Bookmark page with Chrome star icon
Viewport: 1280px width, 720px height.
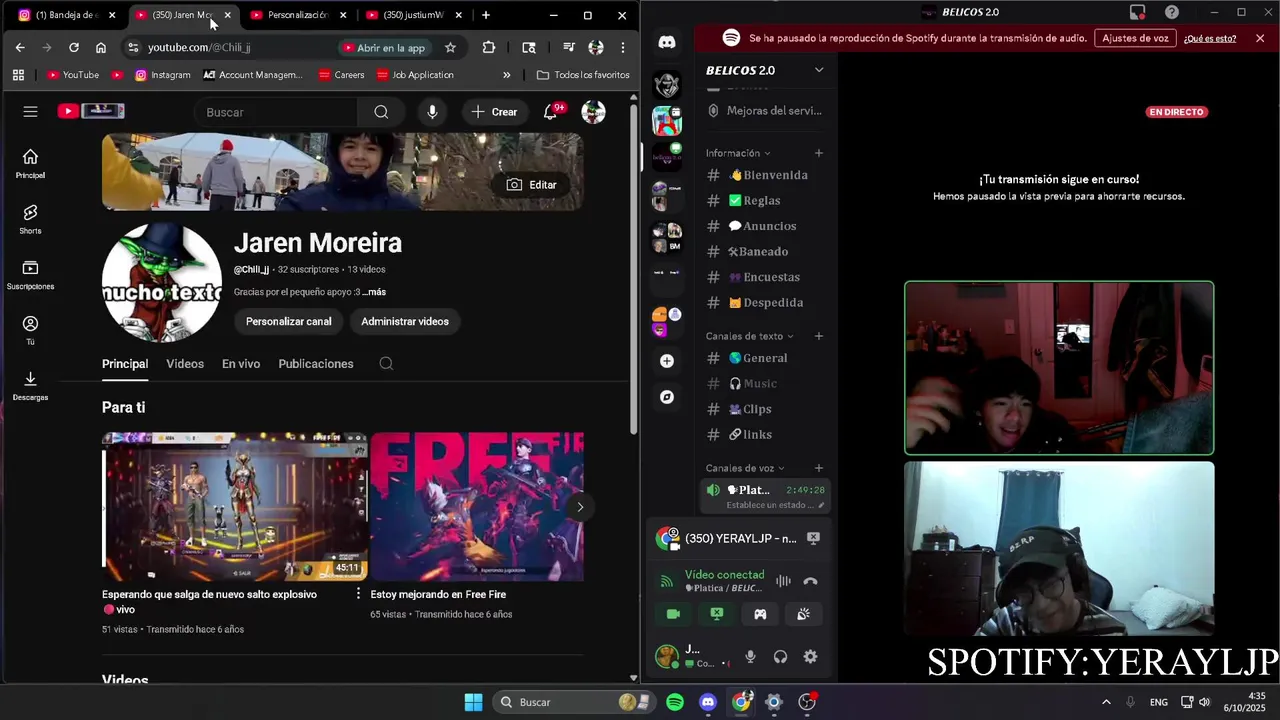coord(450,47)
